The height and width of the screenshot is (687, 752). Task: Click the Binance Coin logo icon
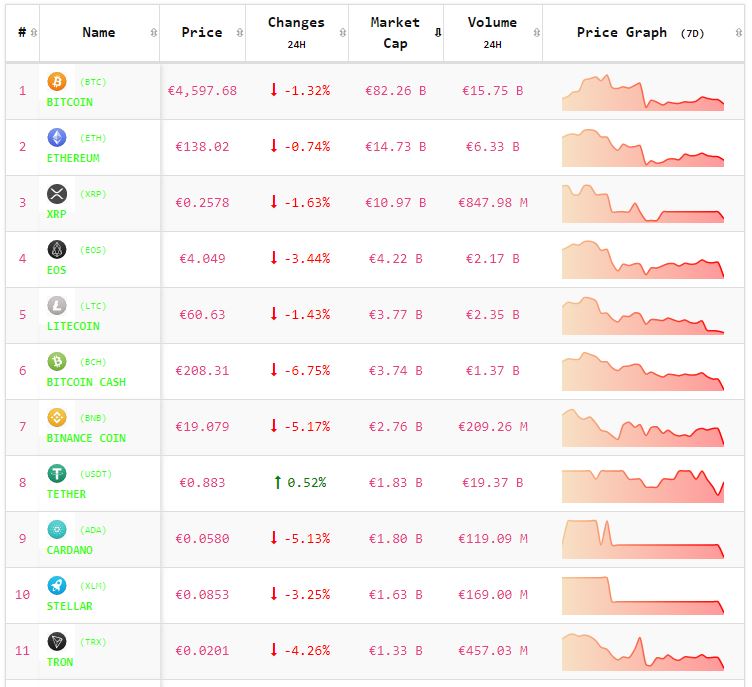coord(57,418)
